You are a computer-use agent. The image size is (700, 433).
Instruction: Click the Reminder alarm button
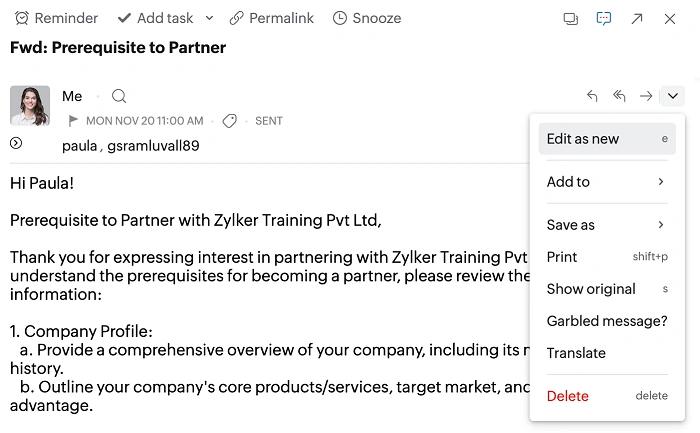(x=56, y=18)
